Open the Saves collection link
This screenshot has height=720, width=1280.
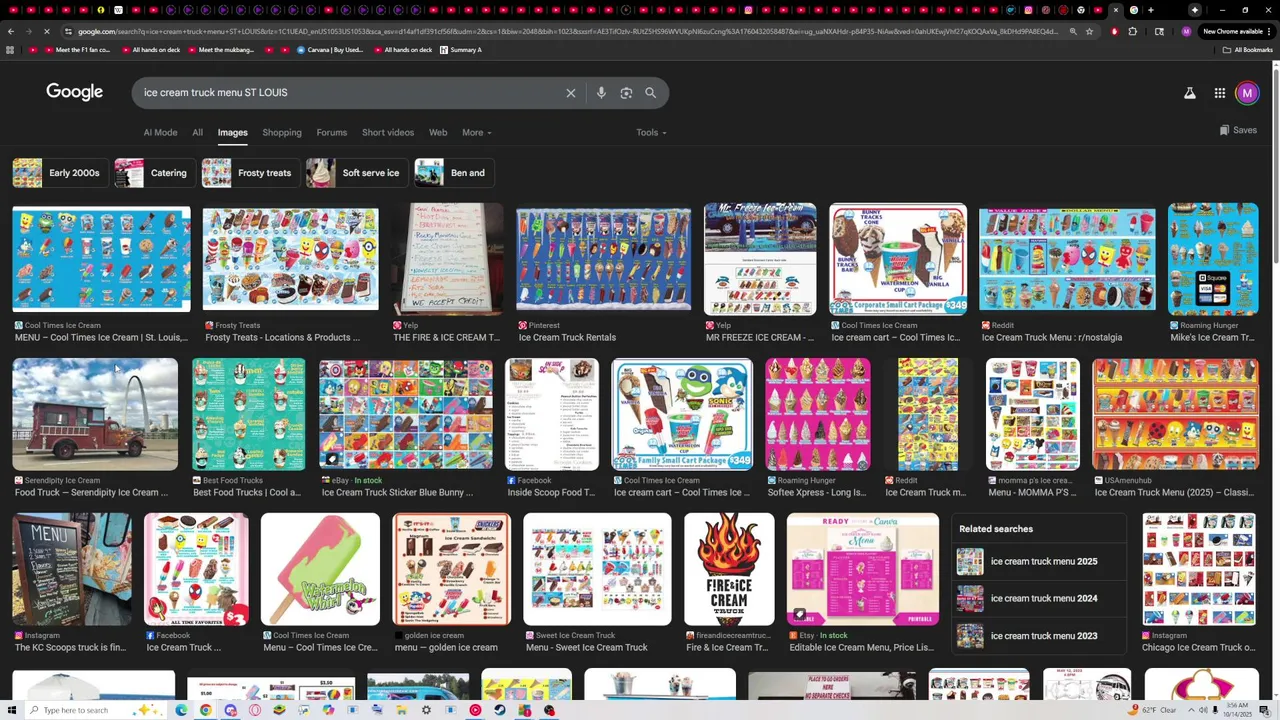click(x=1238, y=130)
